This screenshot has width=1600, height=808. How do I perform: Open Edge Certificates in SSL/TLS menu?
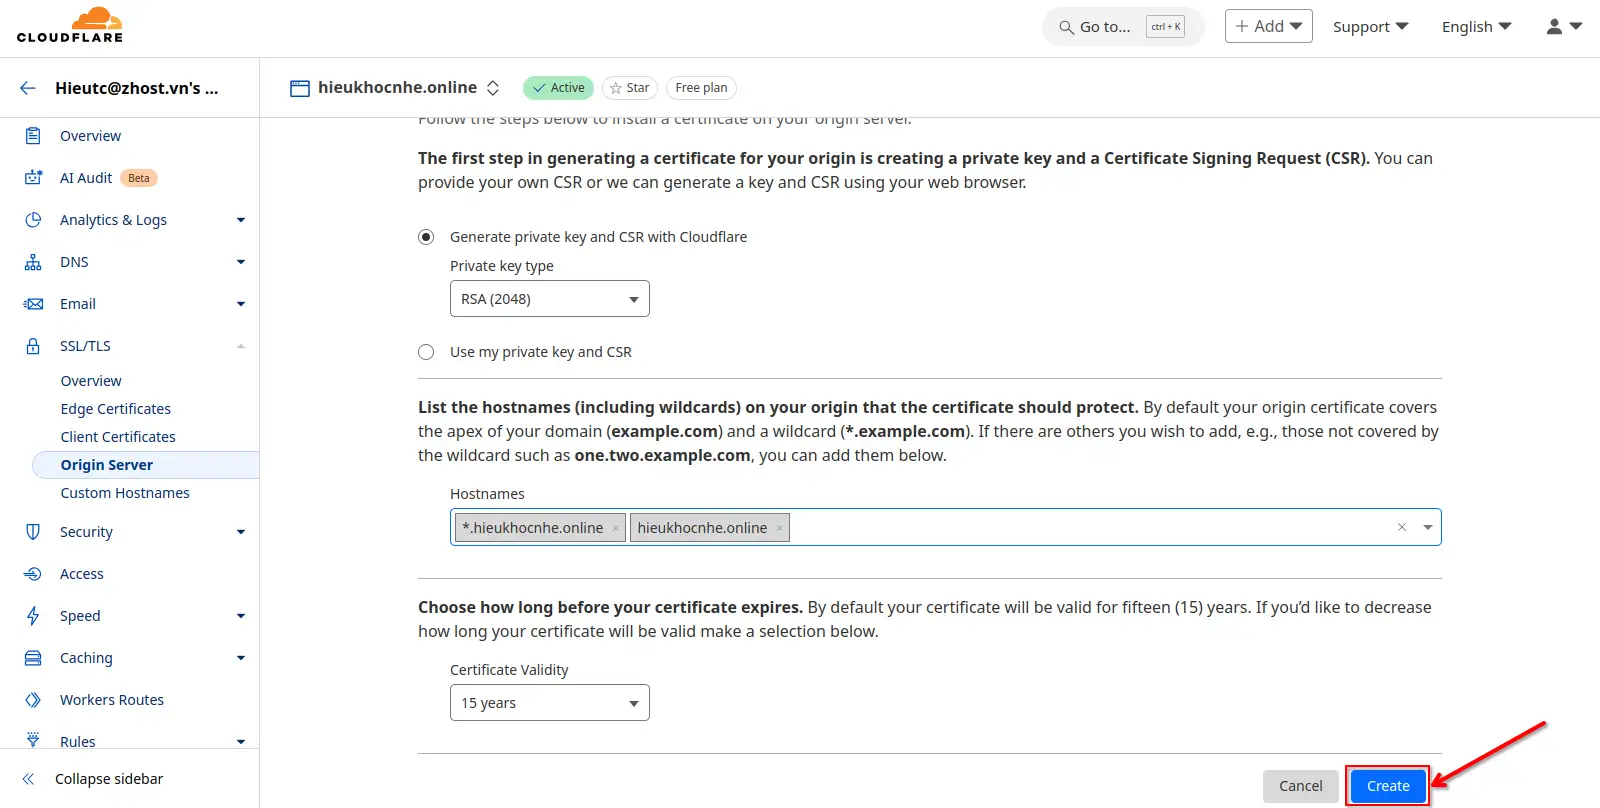[115, 409]
